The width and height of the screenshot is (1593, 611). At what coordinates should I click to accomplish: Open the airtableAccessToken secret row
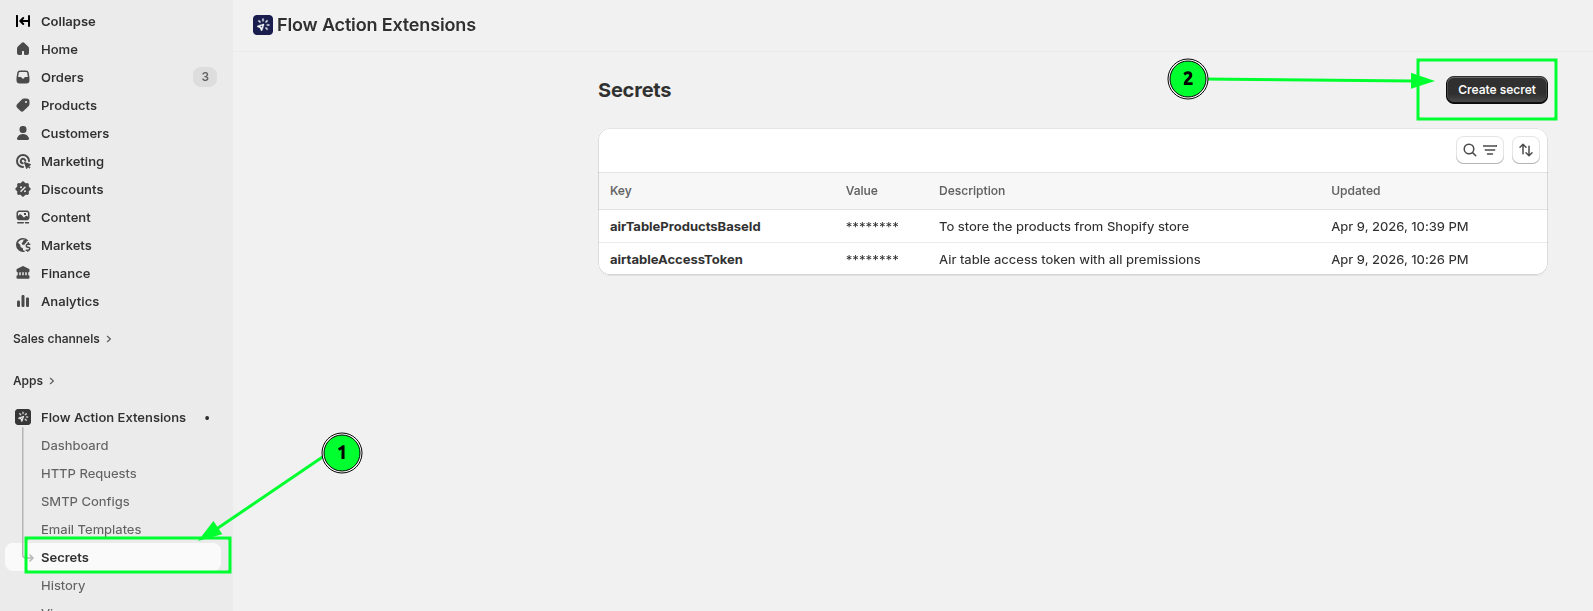click(x=676, y=260)
